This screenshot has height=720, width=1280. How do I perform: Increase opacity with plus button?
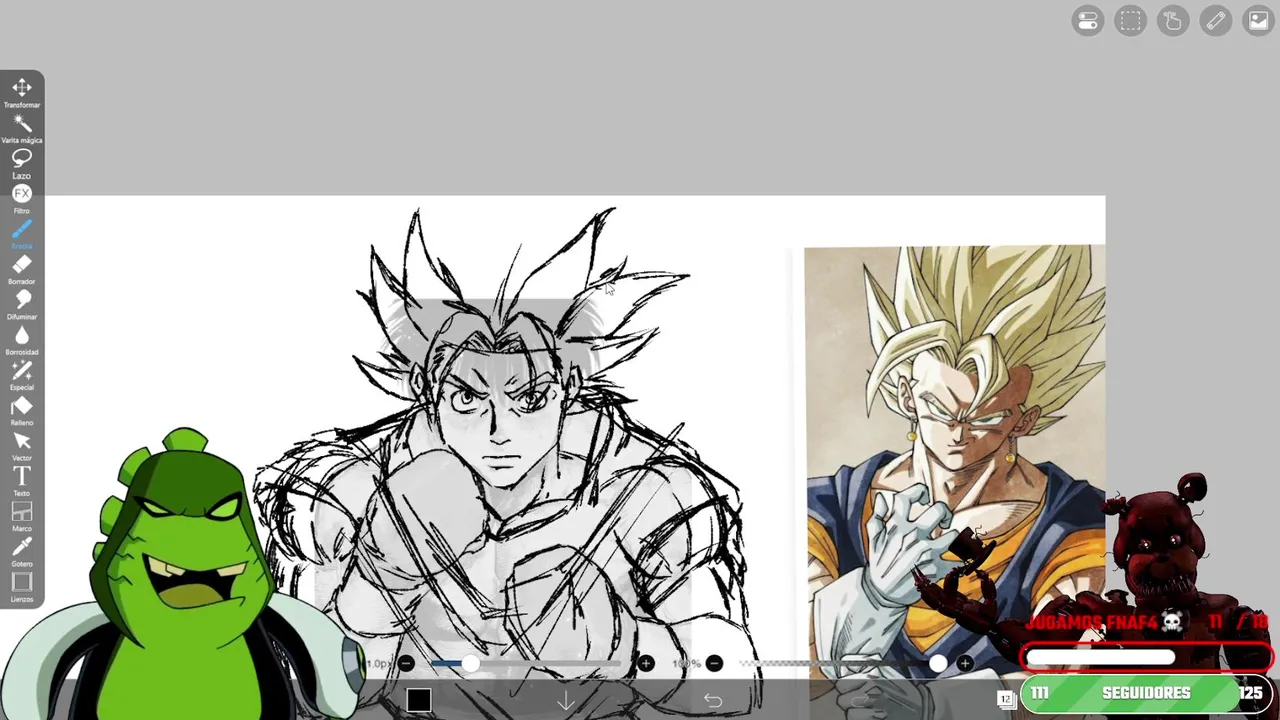965,663
